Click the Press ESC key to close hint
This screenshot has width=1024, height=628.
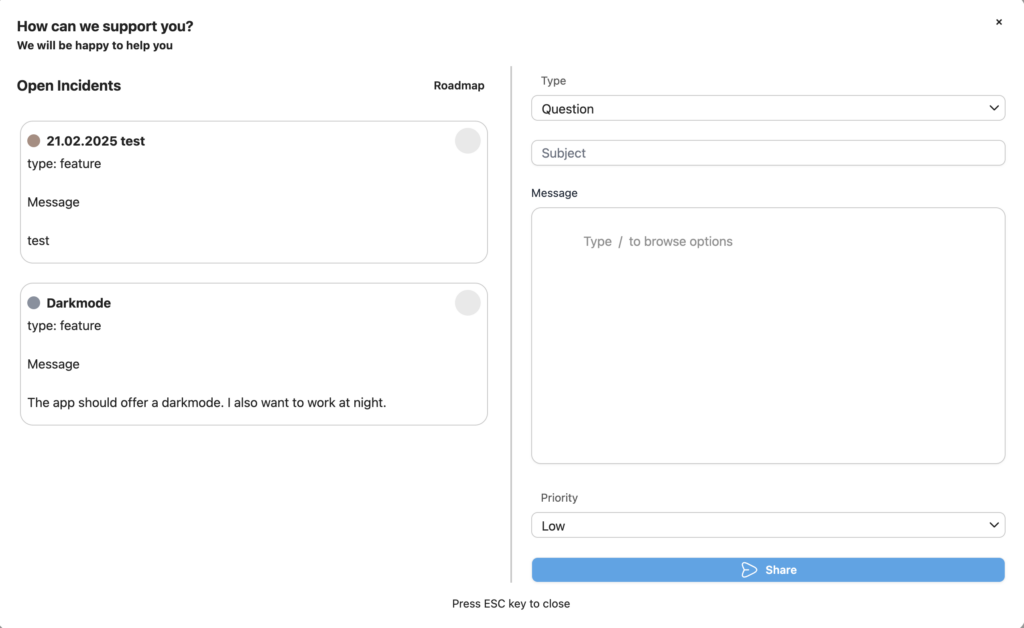(511, 604)
